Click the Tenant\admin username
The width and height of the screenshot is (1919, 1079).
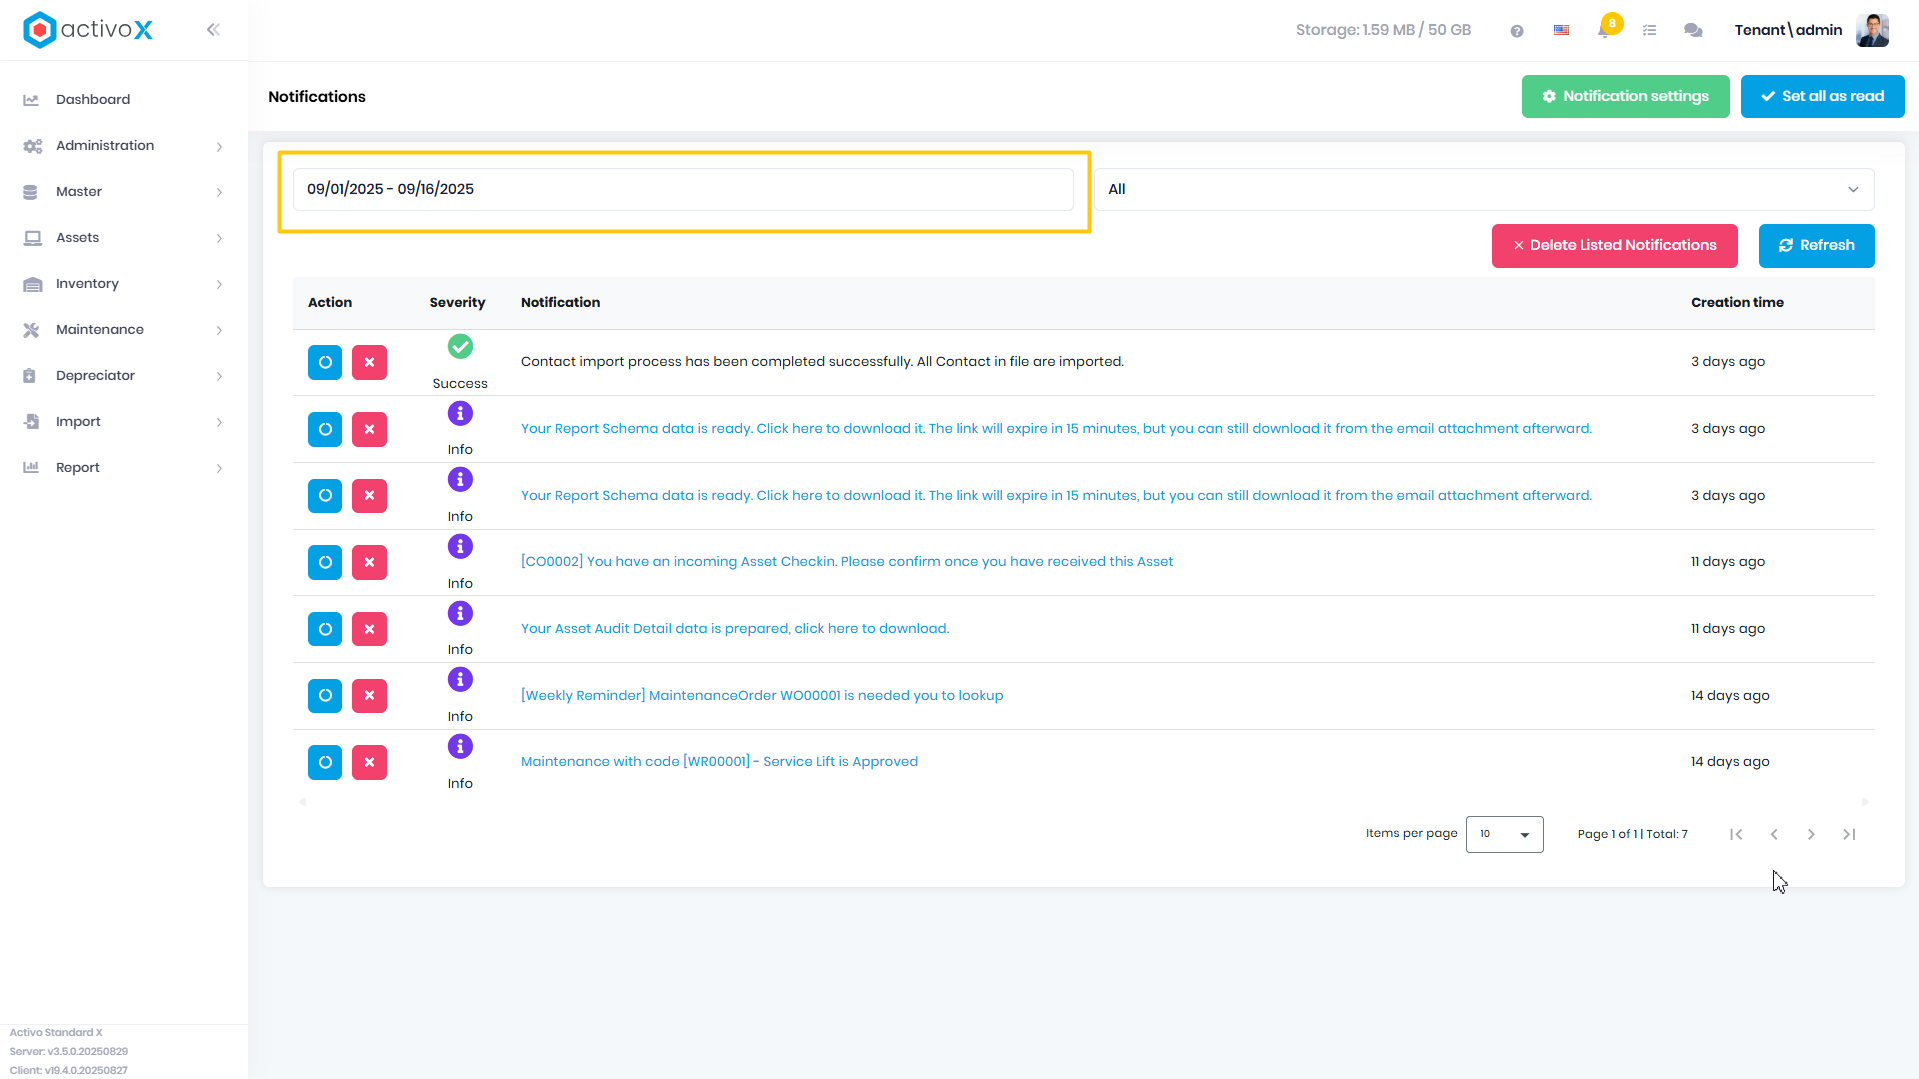coord(1788,30)
